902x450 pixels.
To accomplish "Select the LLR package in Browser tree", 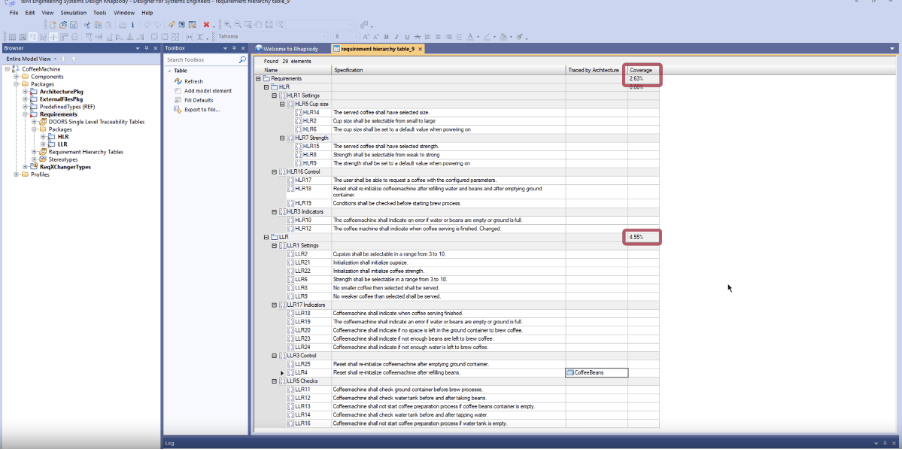I will pyautogui.click(x=63, y=144).
